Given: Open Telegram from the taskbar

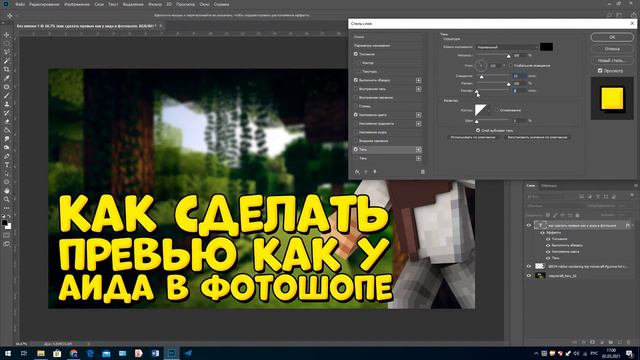Looking at the screenshot, I should click(x=188, y=353).
